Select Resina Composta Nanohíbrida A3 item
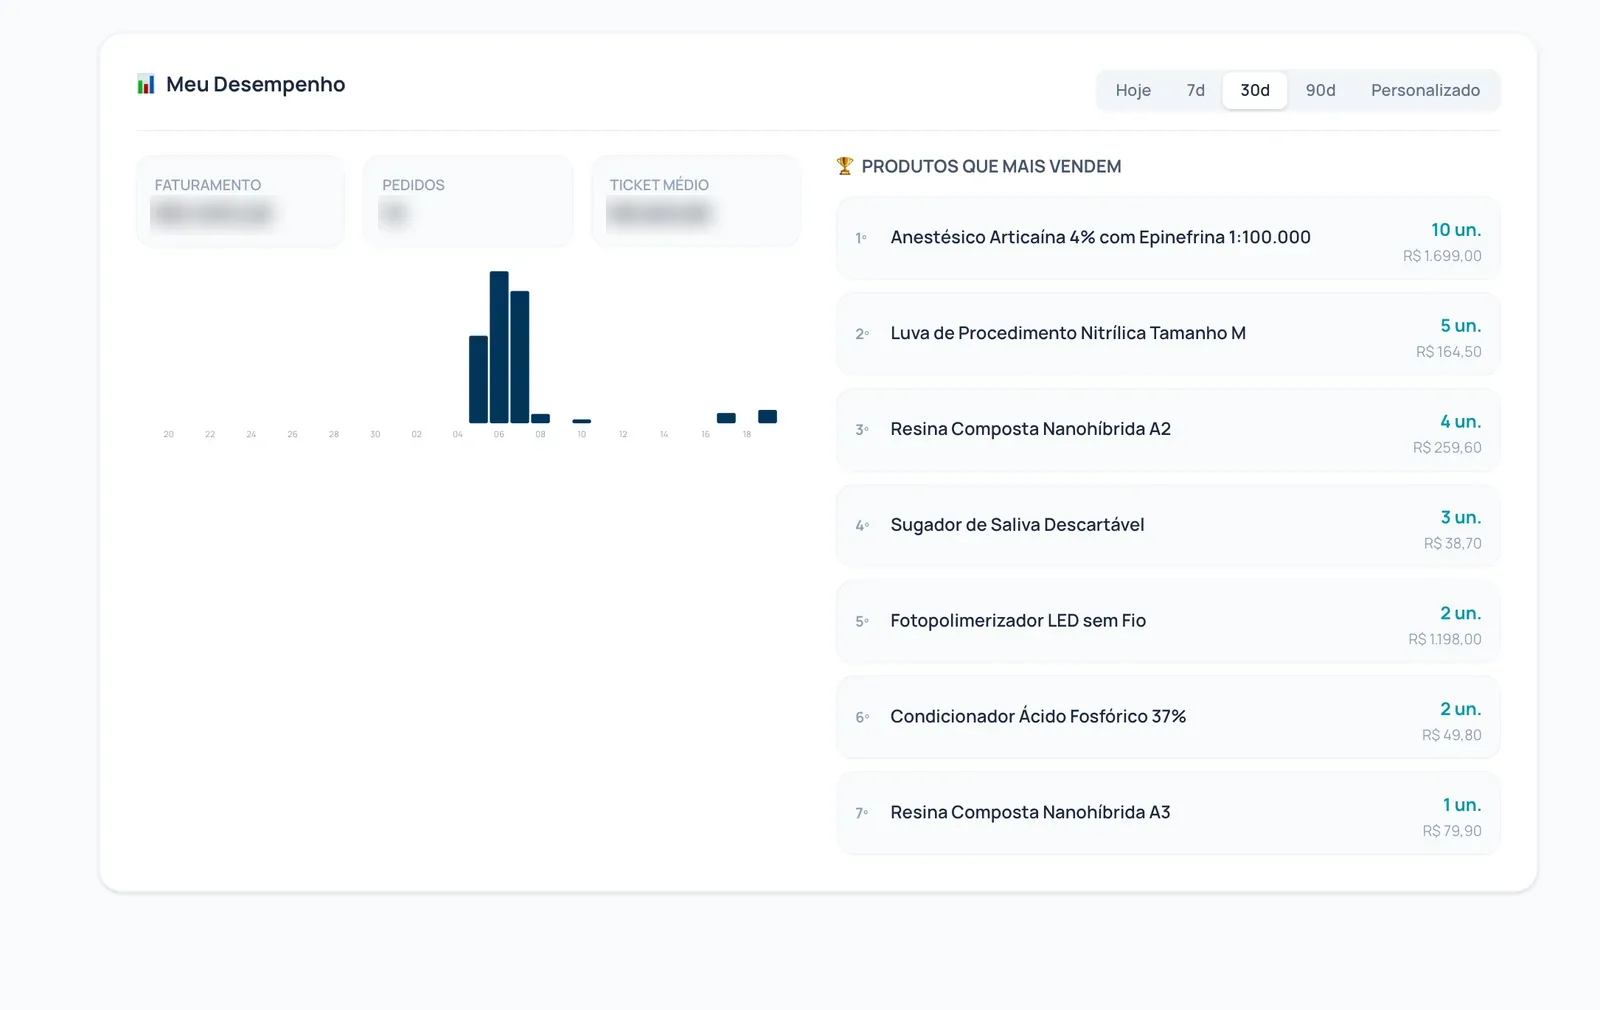 1168,813
